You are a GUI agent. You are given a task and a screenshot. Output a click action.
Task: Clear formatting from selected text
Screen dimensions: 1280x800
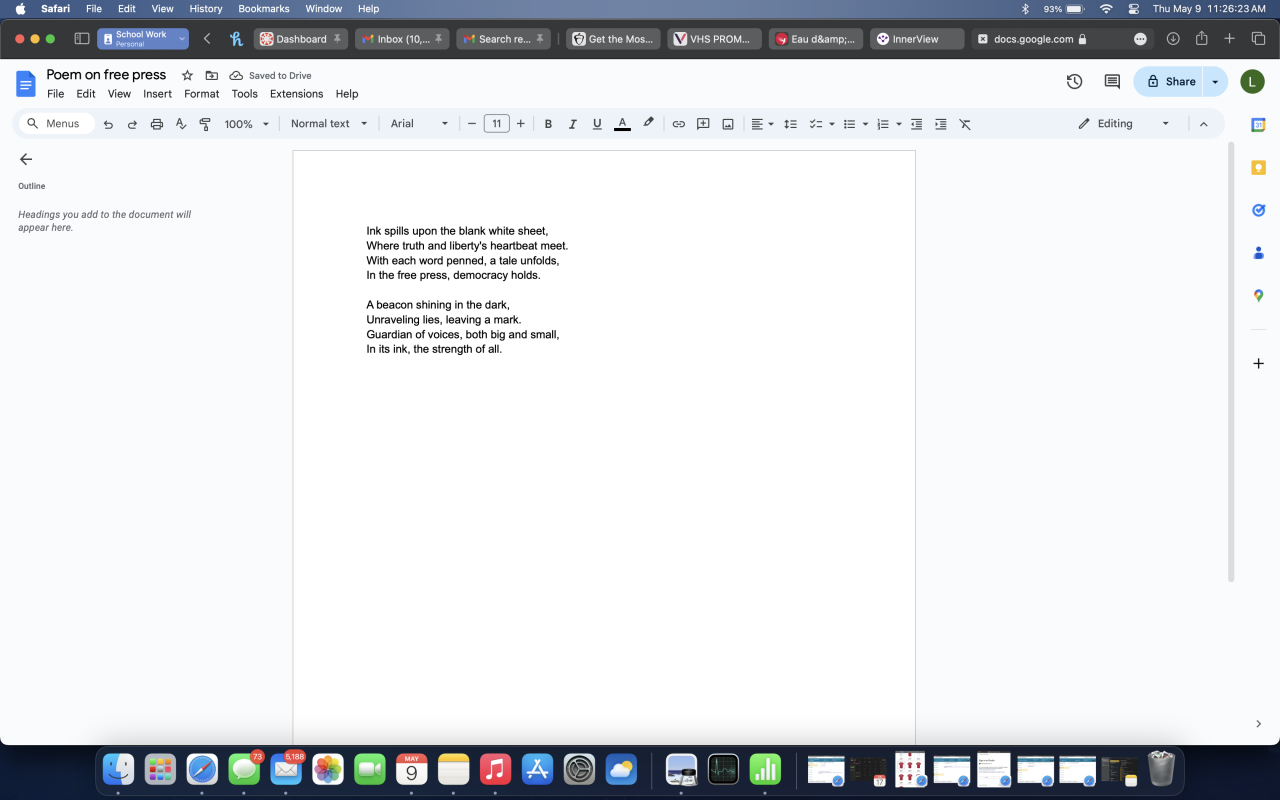[x=965, y=124]
